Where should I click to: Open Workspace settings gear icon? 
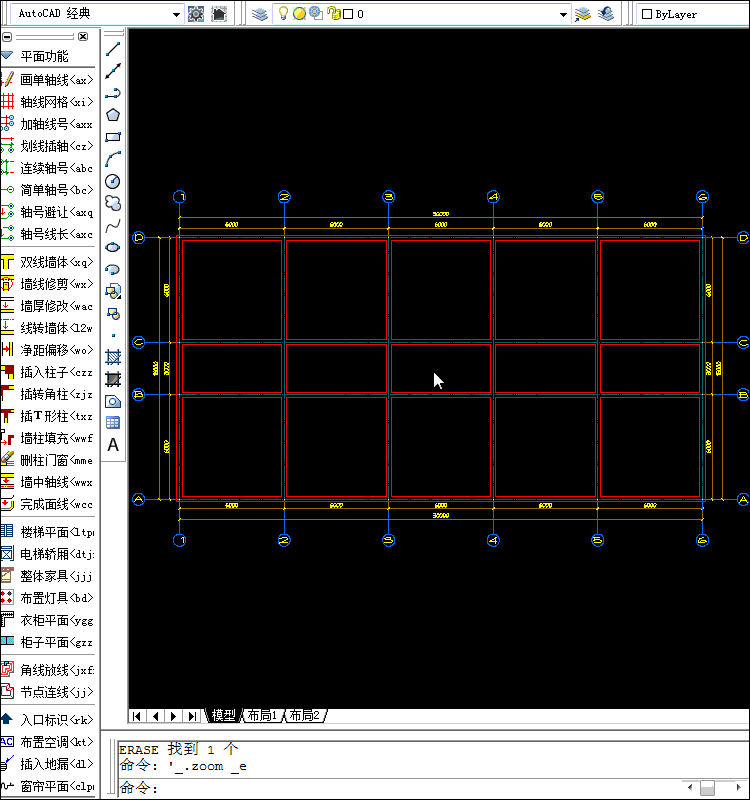[x=196, y=14]
